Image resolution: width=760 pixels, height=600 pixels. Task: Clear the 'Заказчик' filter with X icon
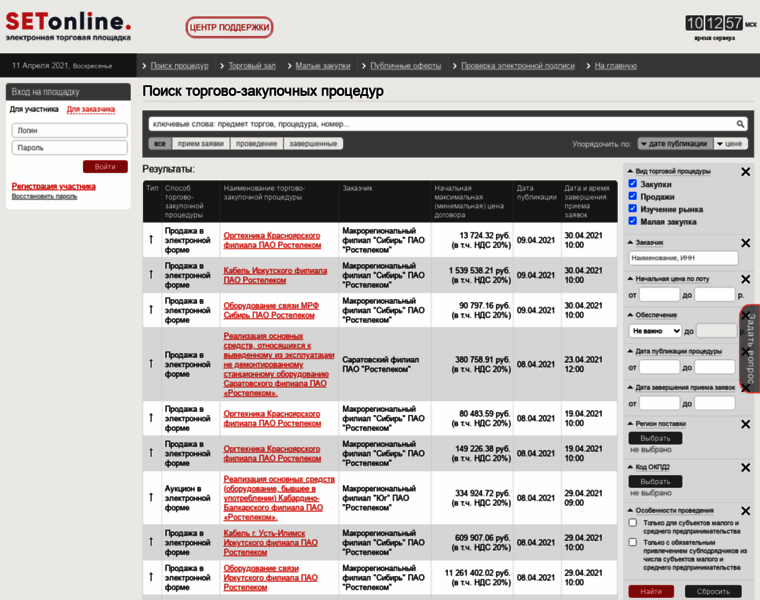pos(745,243)
